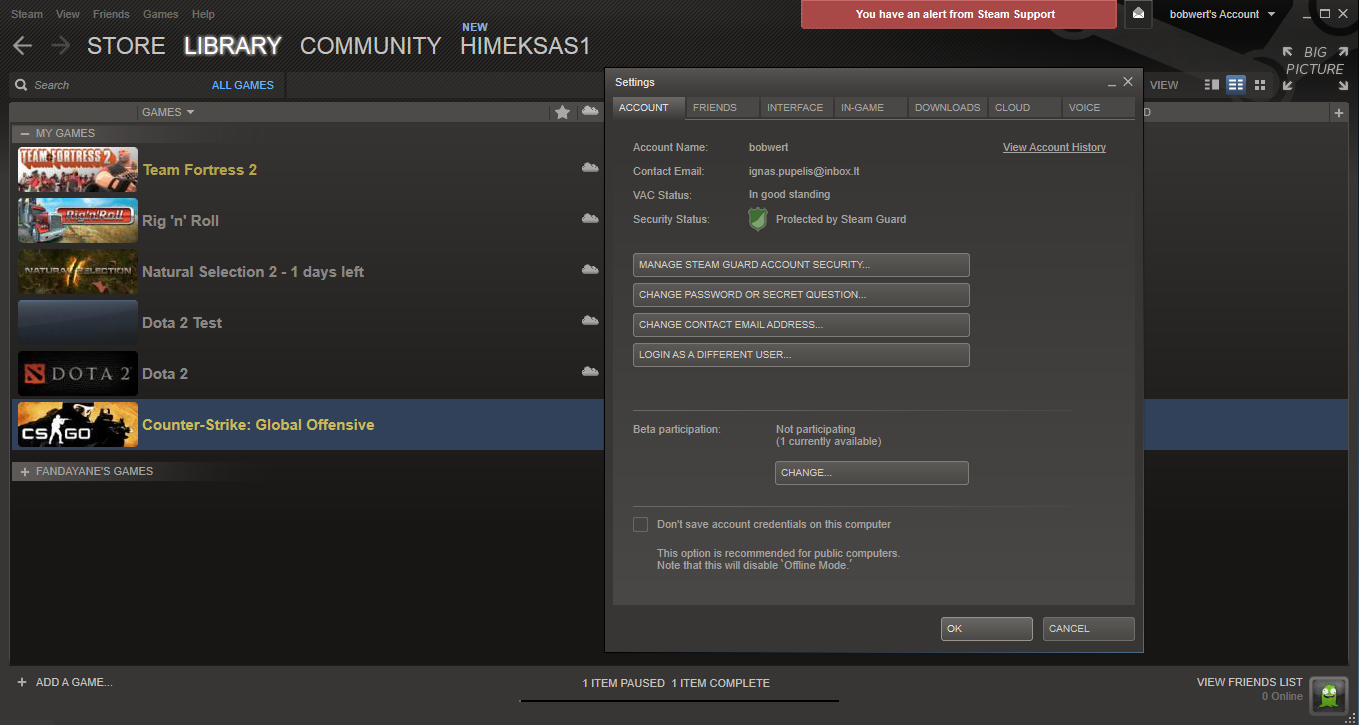Open the Steam menu
The height and width of the screenshot is (725, 1359).
(x=27, y=14)
